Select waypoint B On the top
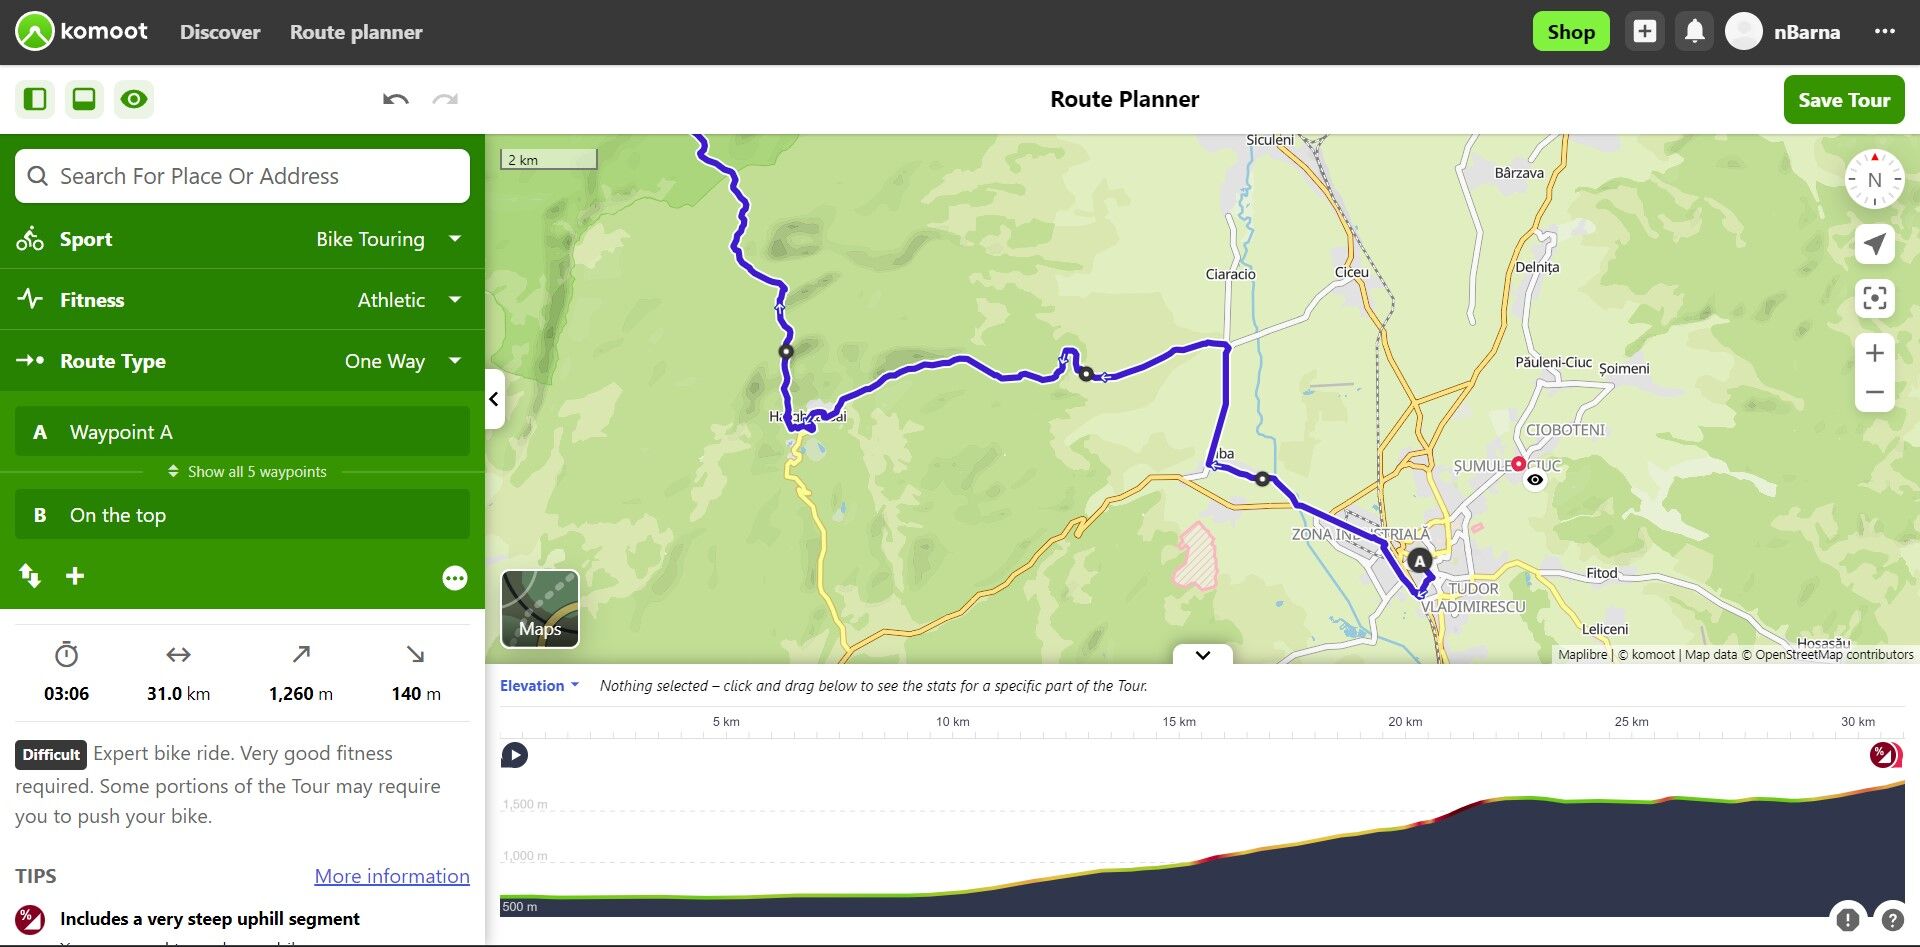 [242, 515]
